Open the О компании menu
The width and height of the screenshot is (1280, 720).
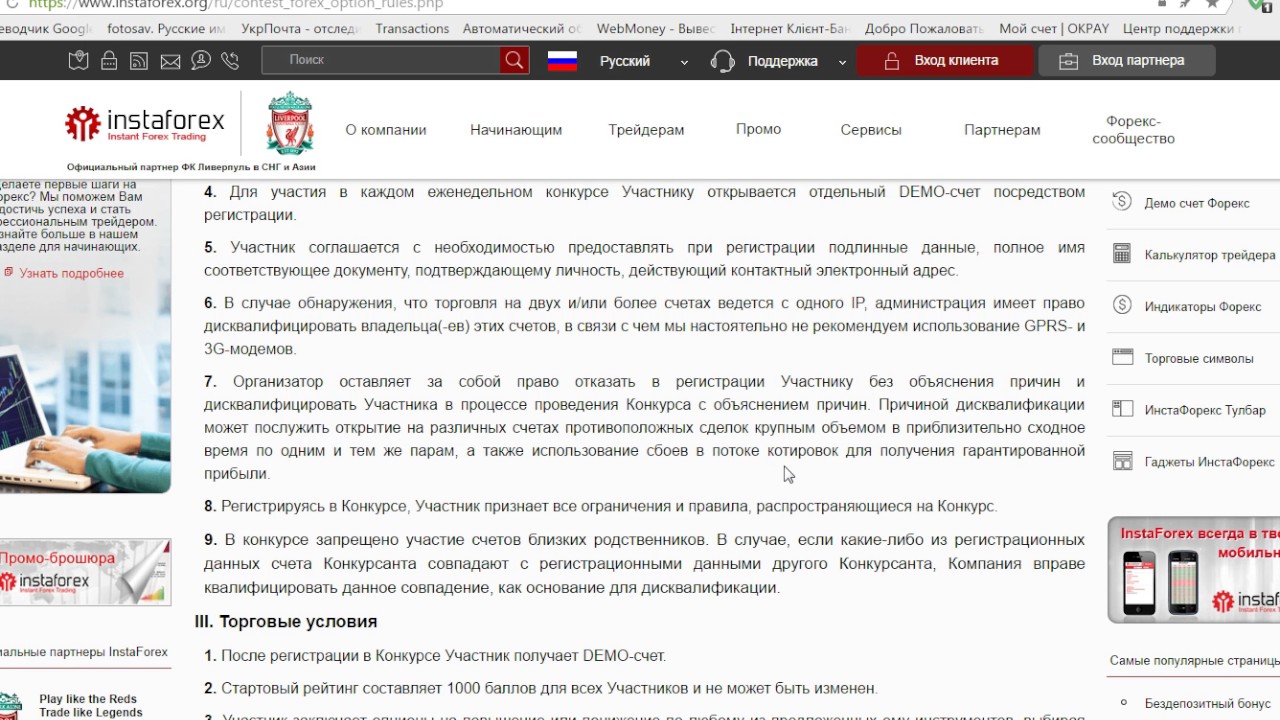pyautogui.click(x=386, y=129)
